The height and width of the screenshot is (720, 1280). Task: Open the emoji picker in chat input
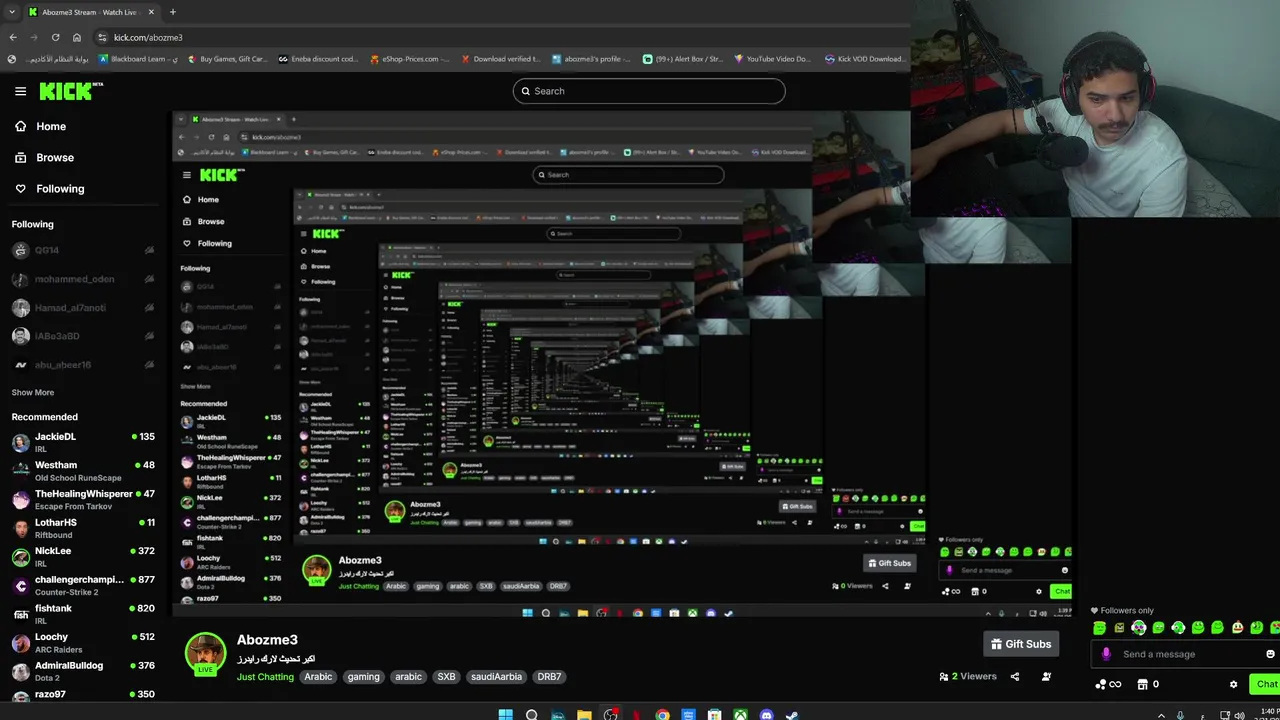(x=1270, y=654)
